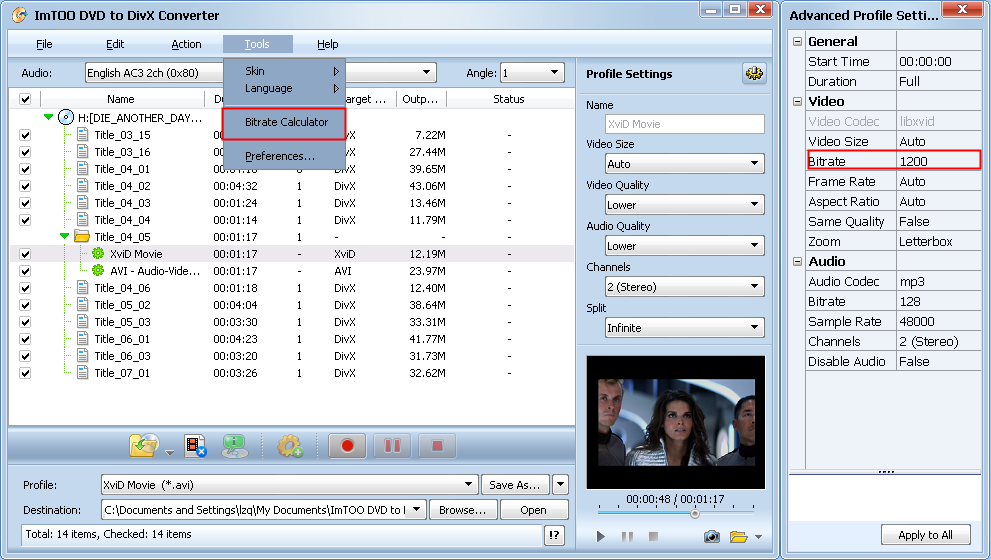
Task: Stop the preview video
Action: [654, 537]
